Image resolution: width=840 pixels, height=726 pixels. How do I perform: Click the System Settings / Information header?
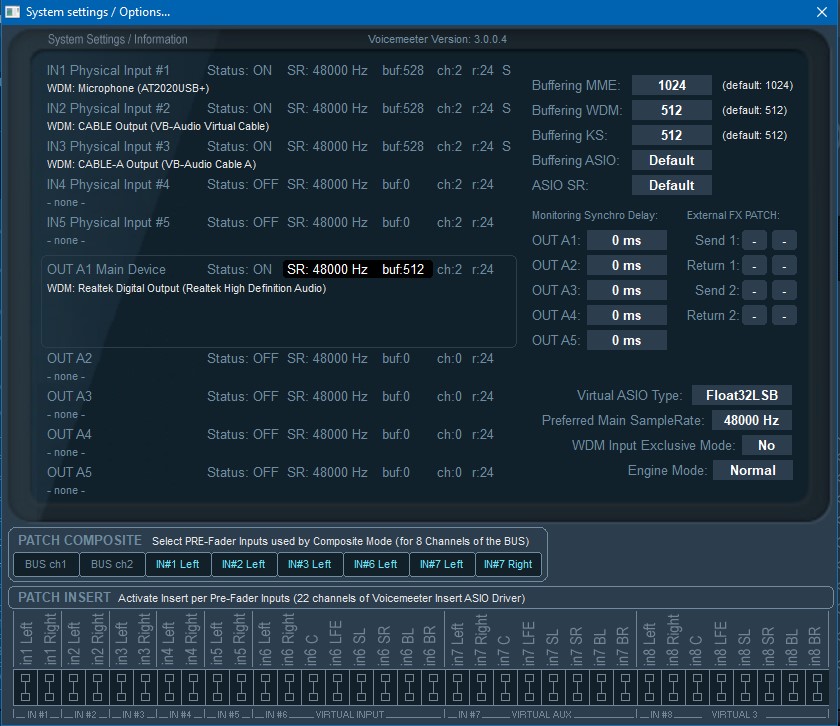(117, 39)
